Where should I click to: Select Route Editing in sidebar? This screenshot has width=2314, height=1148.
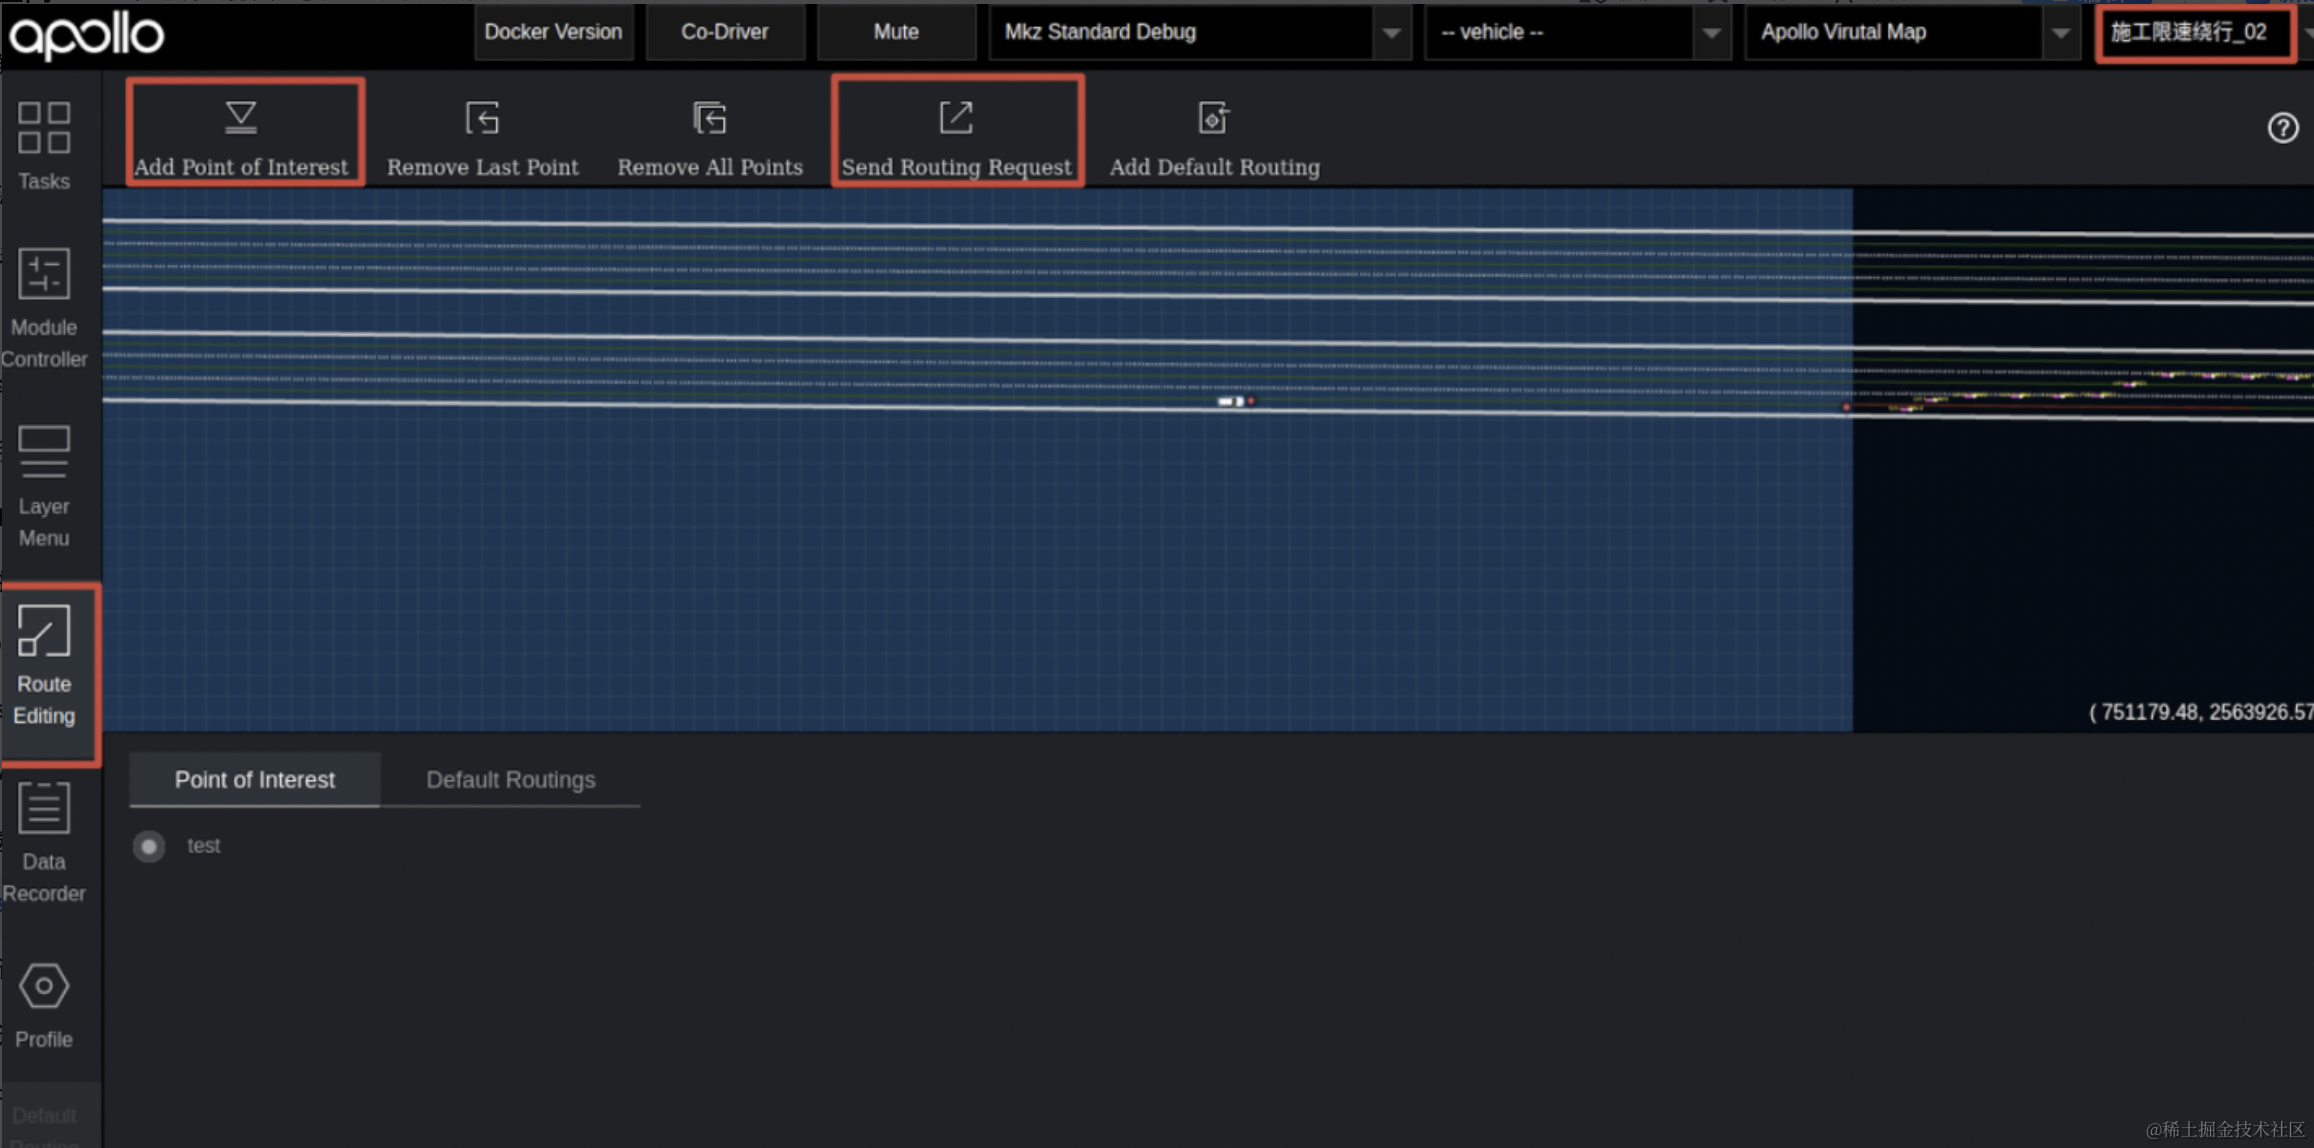click(44, 666)
